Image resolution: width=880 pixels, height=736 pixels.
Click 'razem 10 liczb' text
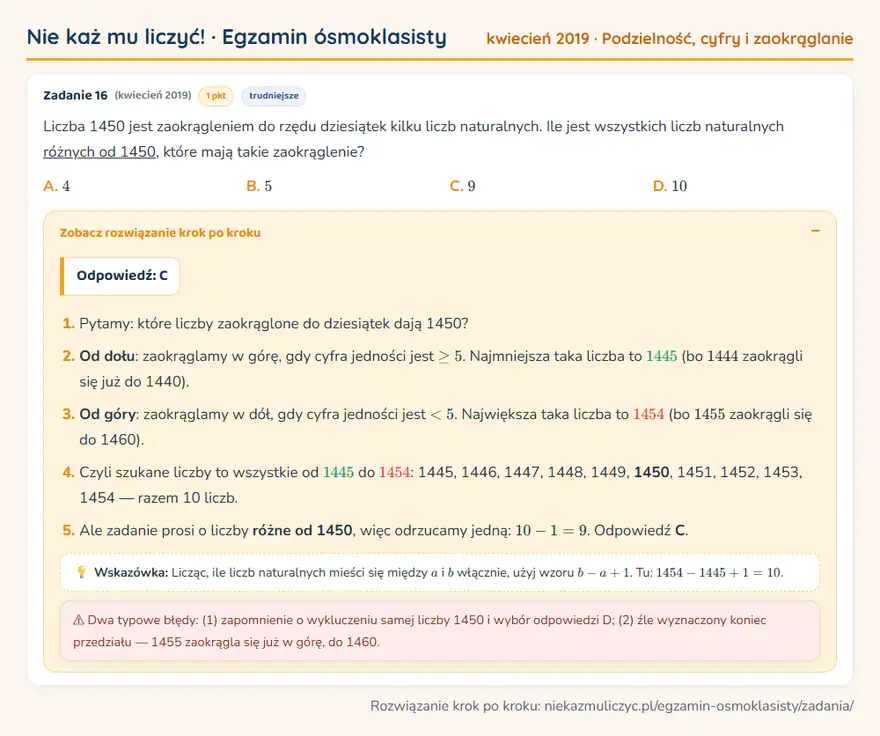(x=187, y=497)
